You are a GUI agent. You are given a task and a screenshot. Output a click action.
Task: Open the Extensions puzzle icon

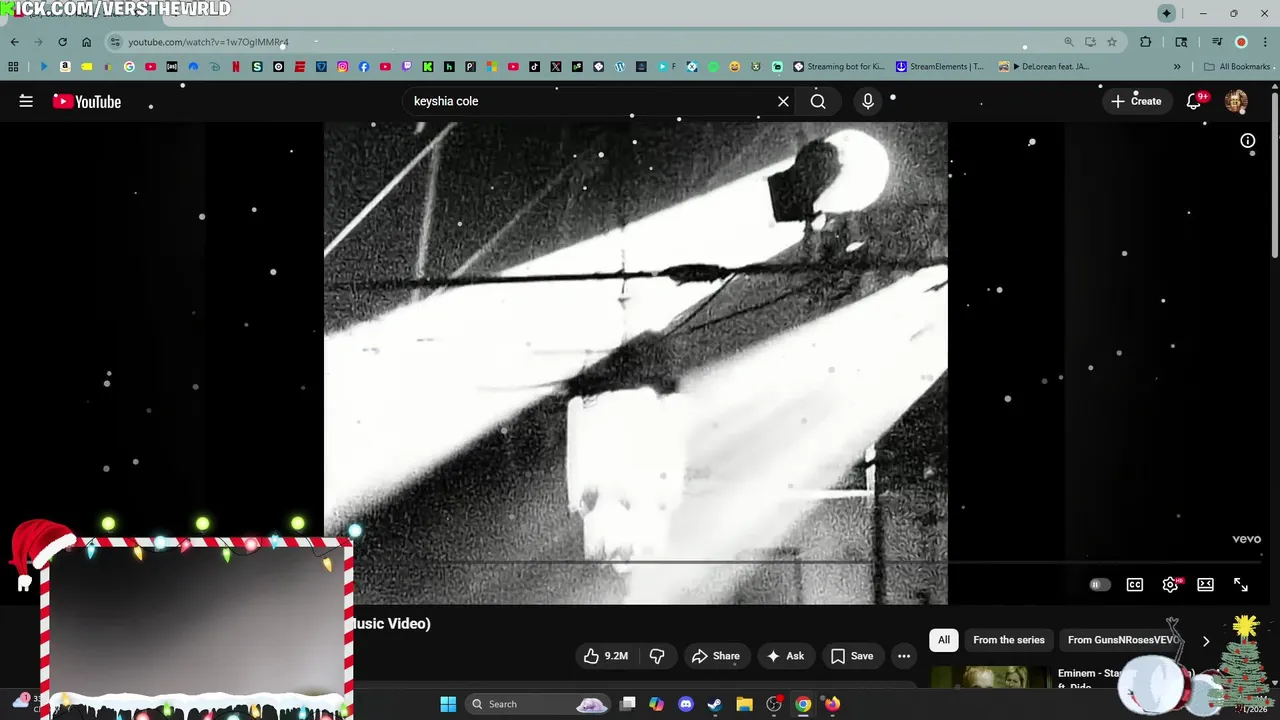[x=1146, y=42]
